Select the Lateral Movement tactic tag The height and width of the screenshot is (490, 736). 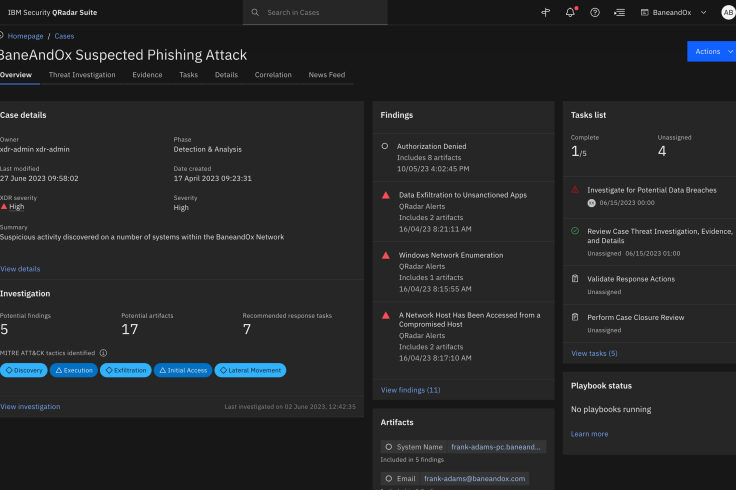(x=250, y=370)
